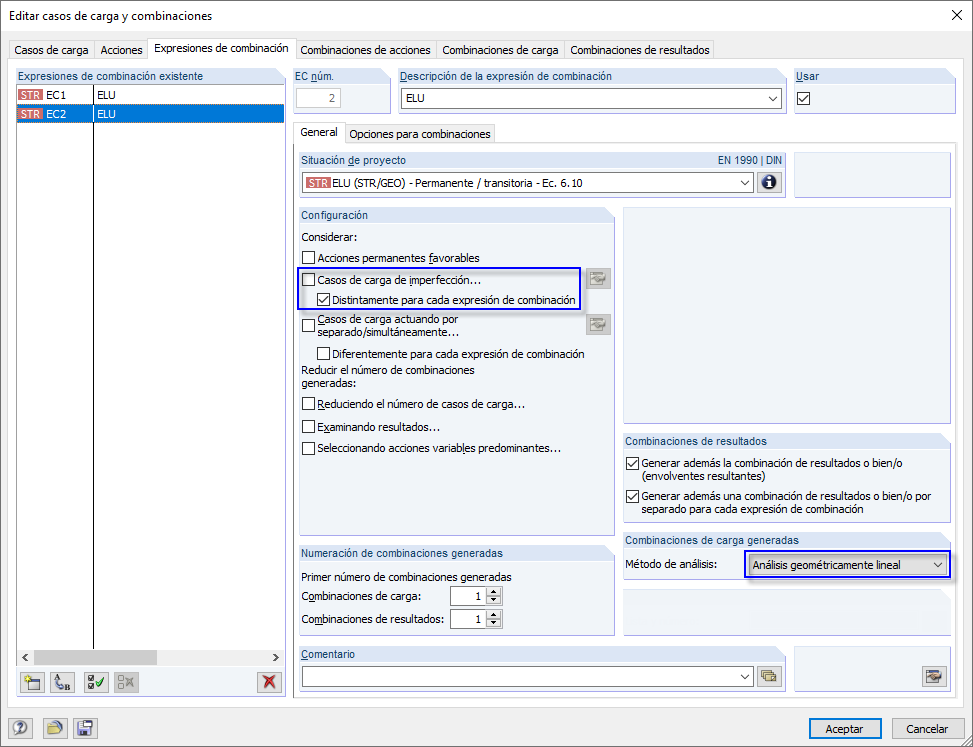Open Situación de proyecto dropdown

tap(745, 183)
